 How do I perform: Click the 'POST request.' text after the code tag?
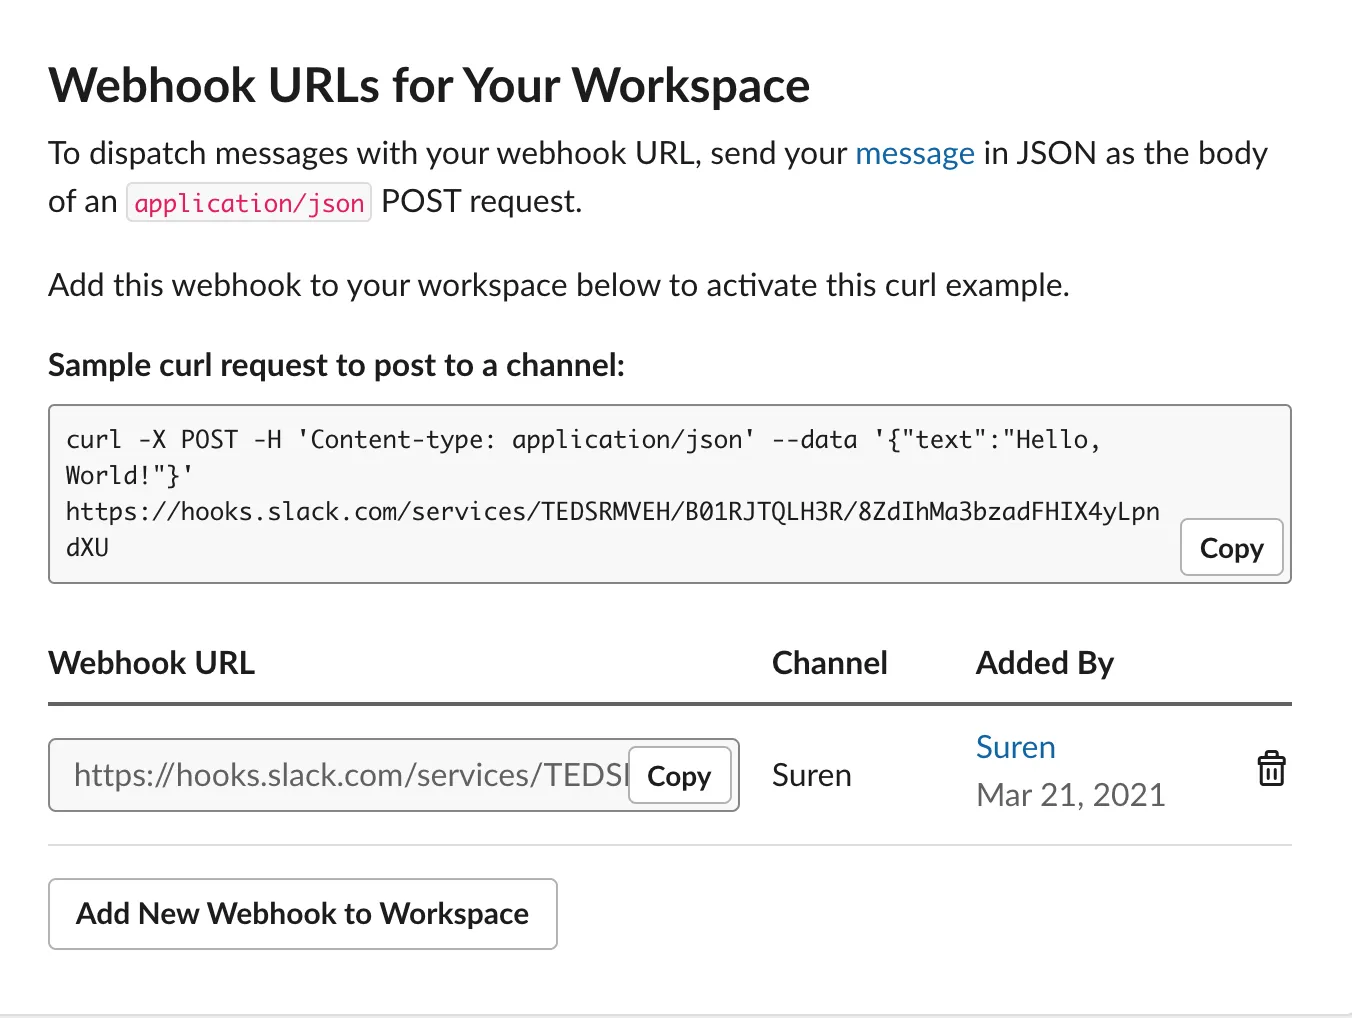pos(481,202)
